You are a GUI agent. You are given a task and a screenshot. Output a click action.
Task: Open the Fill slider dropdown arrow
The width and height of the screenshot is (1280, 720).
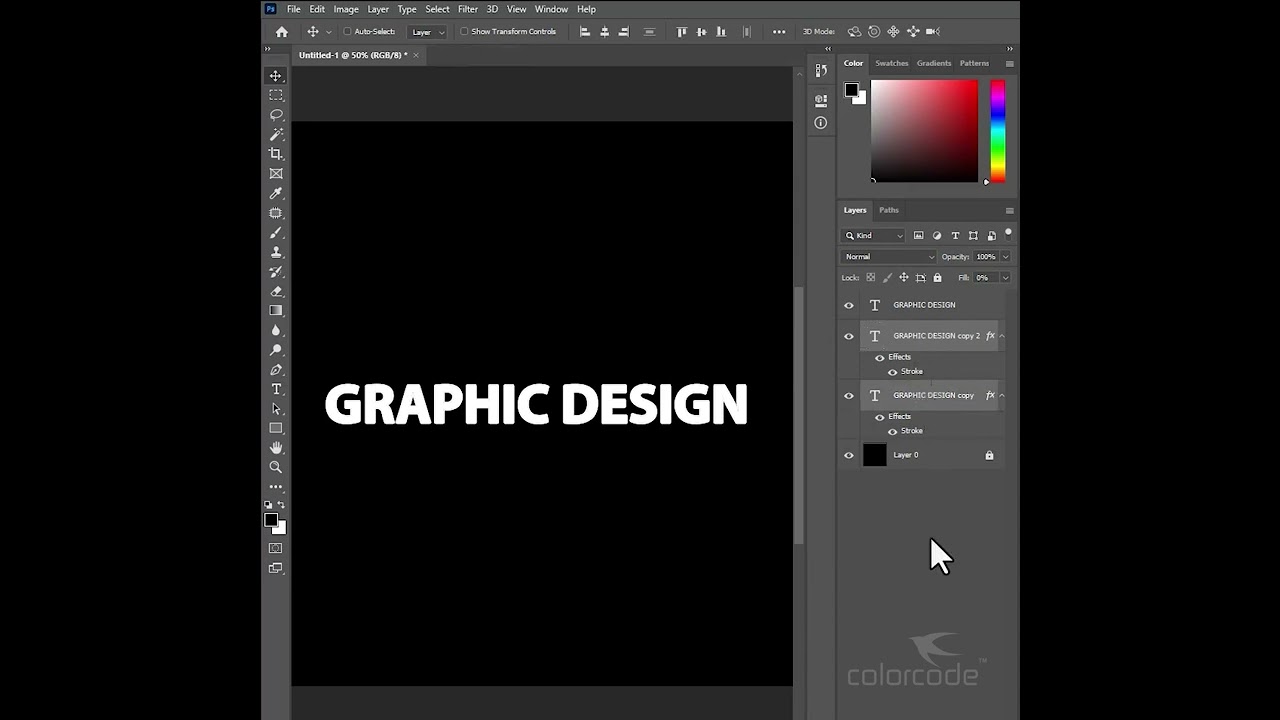click(1005, 278)
